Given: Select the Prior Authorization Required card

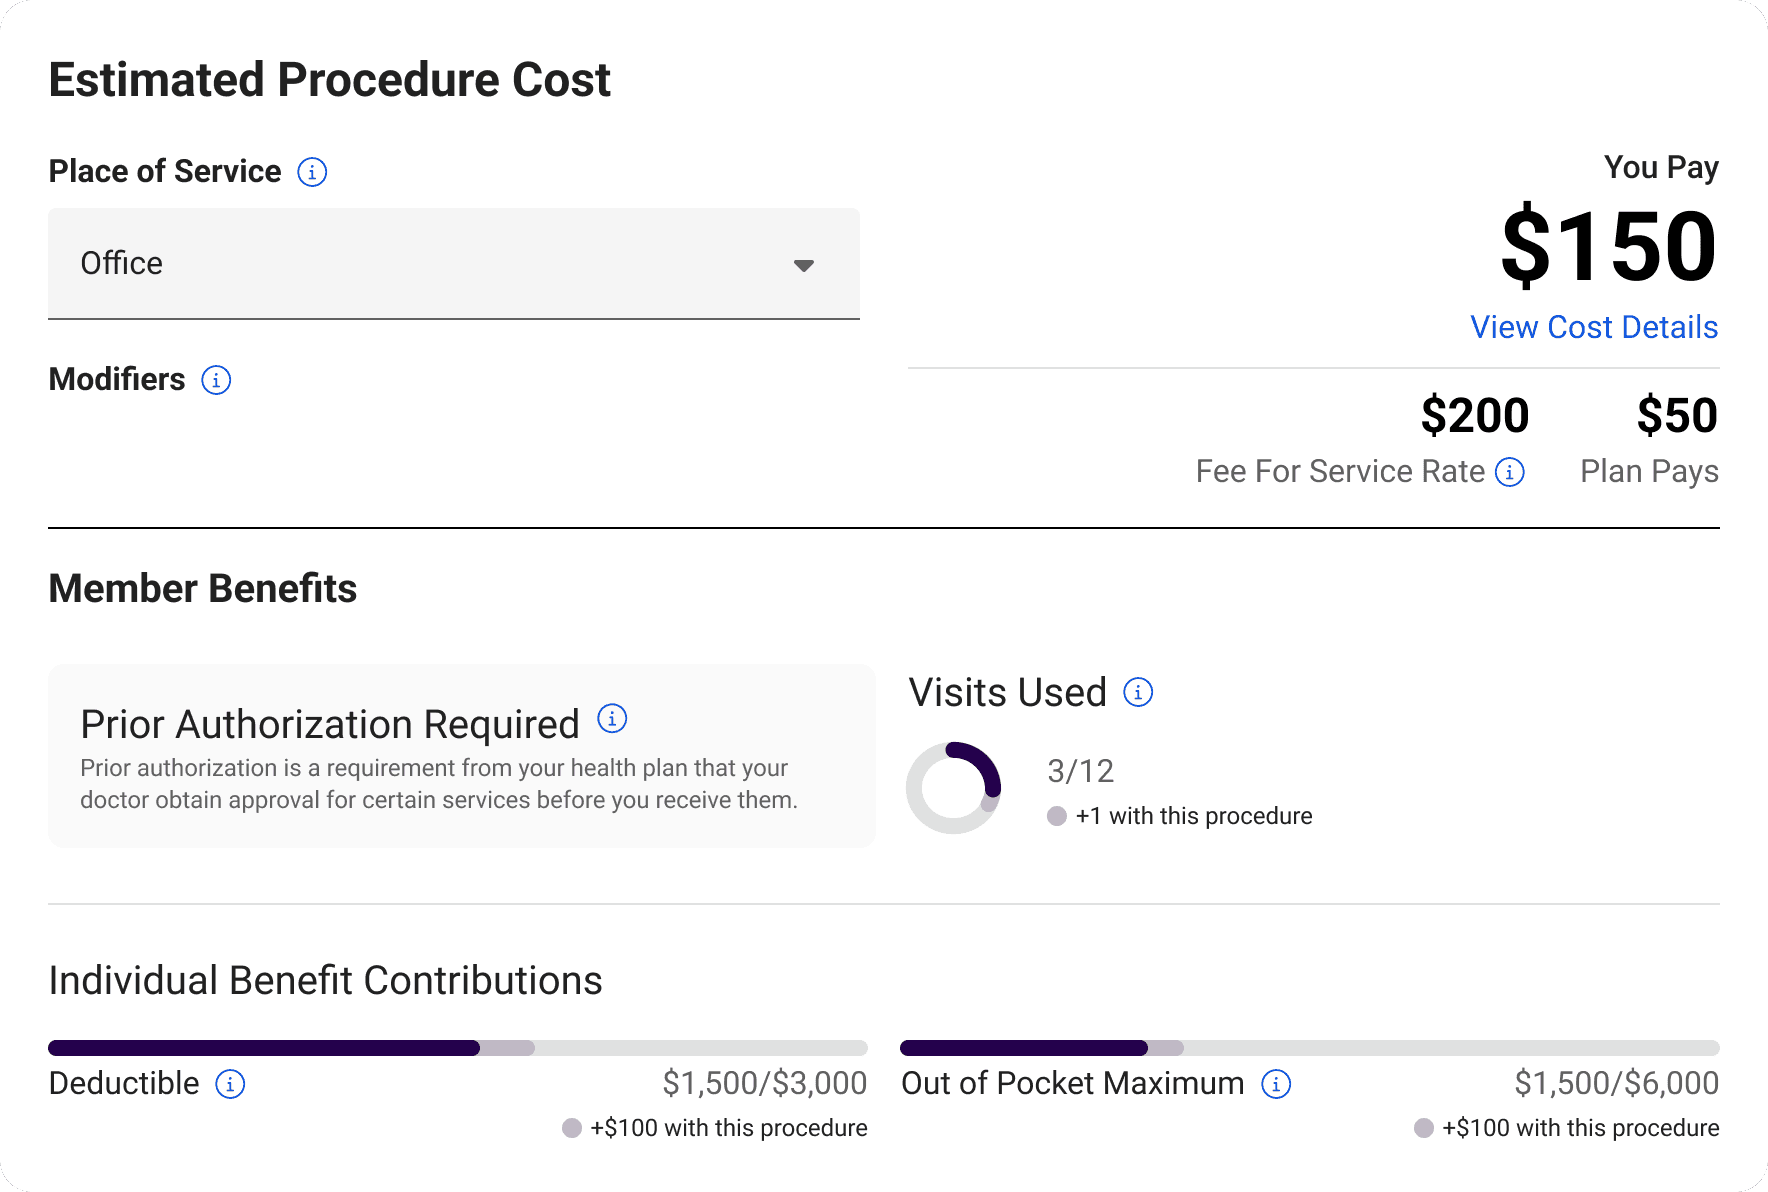Looking at the screenshot, I should tap(461, 756).
